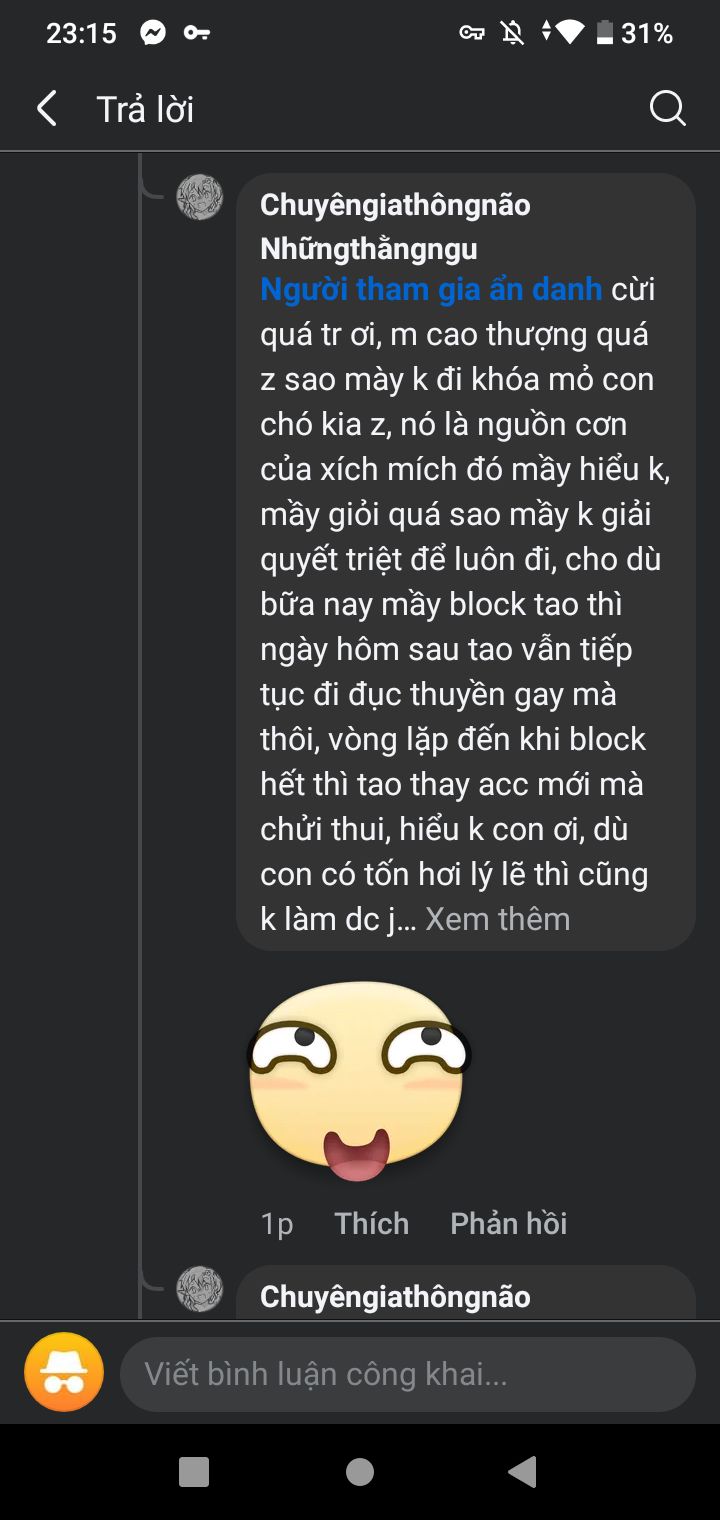This screenshot has height=1520, width=720.
Task: Tap the muted notification bell icon
Action: click(x=513, y=33)
